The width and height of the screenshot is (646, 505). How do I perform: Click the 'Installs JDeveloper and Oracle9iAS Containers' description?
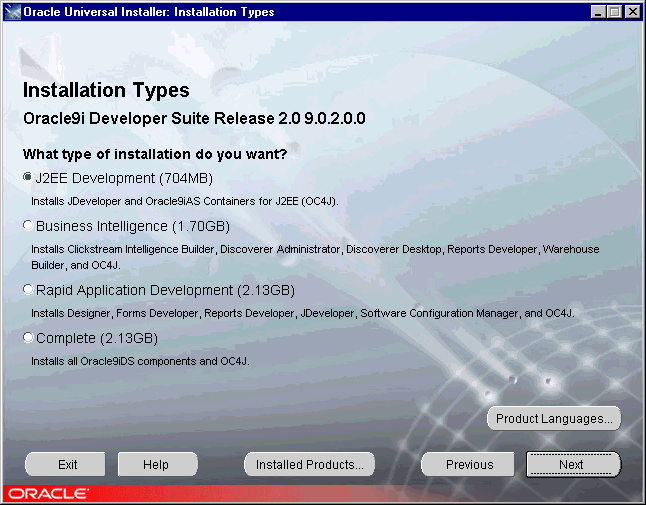tap(185, 201)
